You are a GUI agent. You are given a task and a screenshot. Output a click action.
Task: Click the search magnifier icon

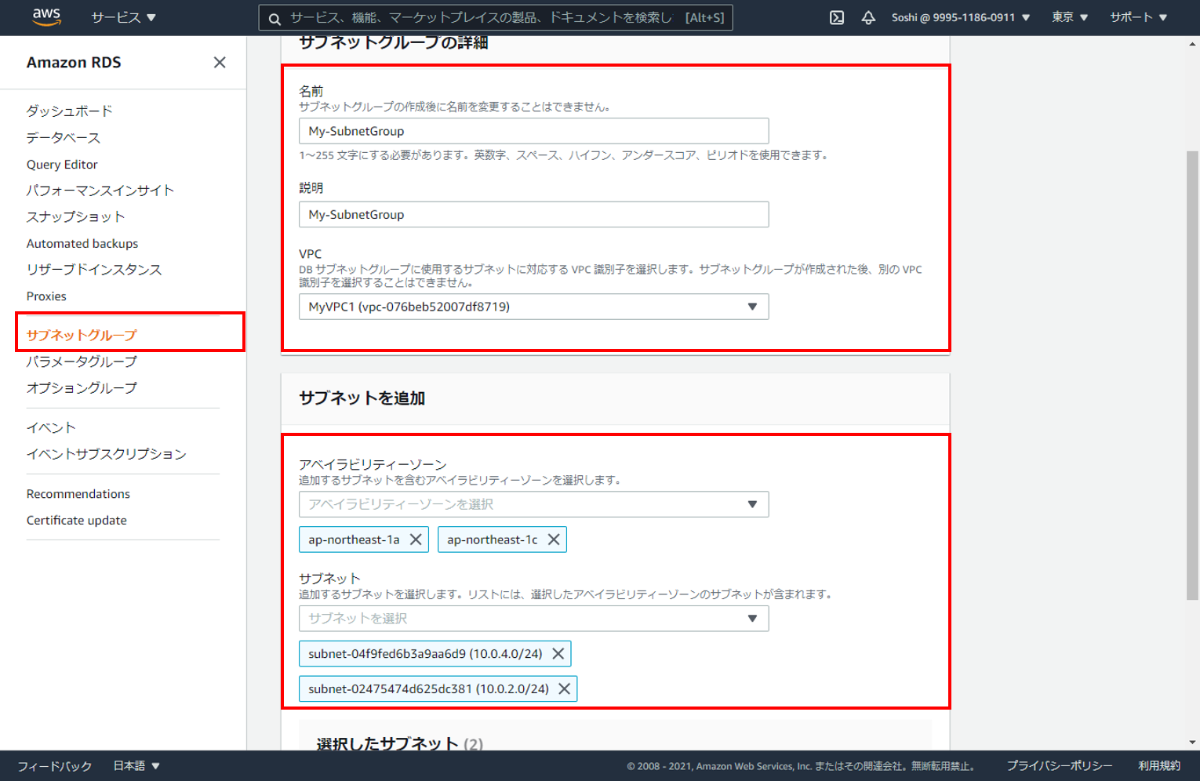pos(275,18)
